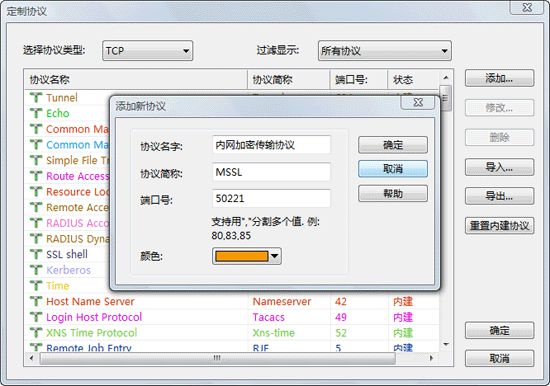Click the icon beside RADIUS Dyna row
The image size is (550, 386).
pyautogui.click(x=36, y=239)
